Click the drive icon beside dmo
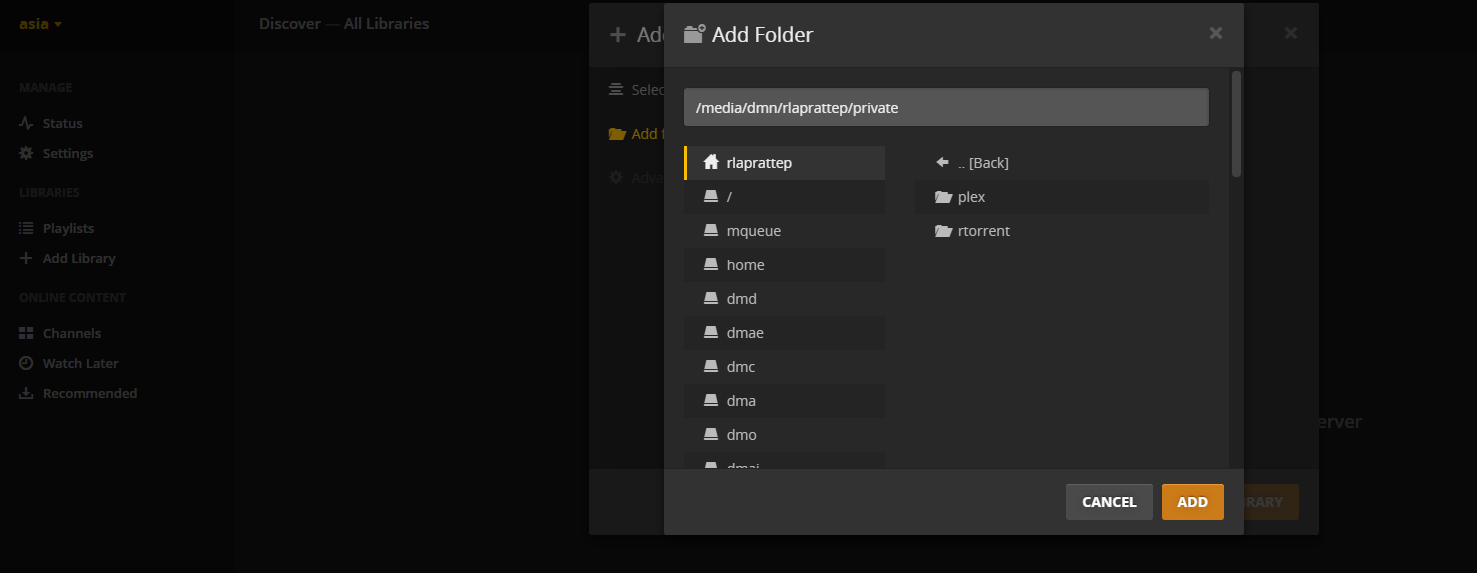 tap(711, 434)
